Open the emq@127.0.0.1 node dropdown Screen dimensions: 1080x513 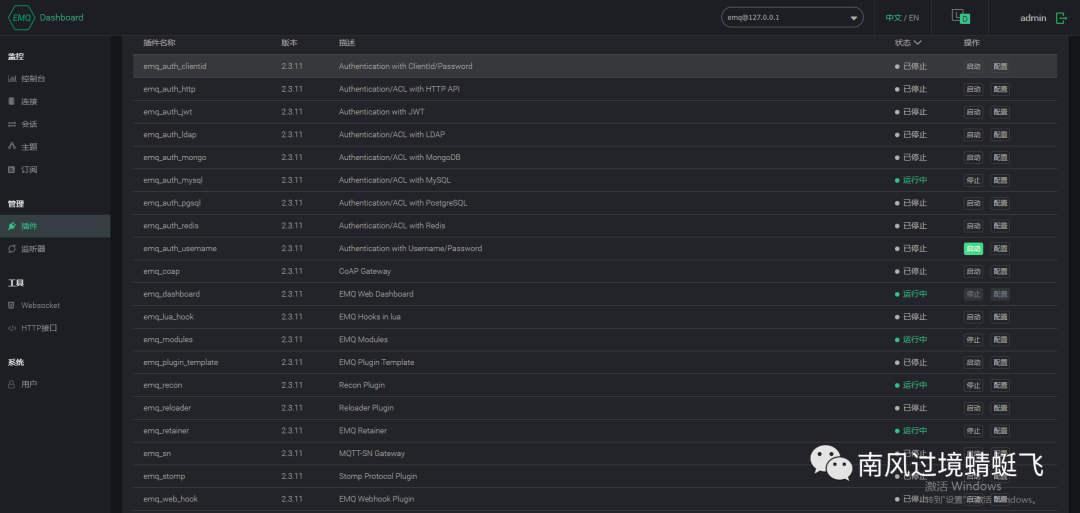(792, 17)
